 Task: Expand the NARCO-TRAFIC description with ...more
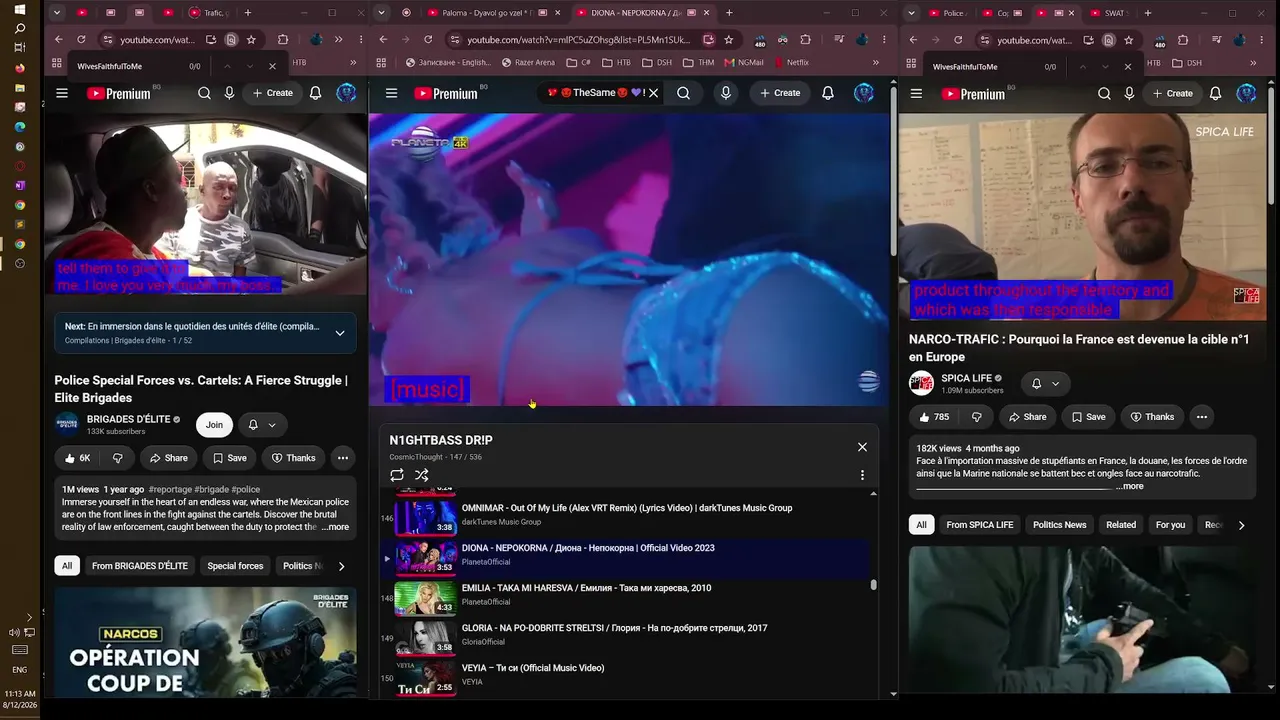[1130, 486]
